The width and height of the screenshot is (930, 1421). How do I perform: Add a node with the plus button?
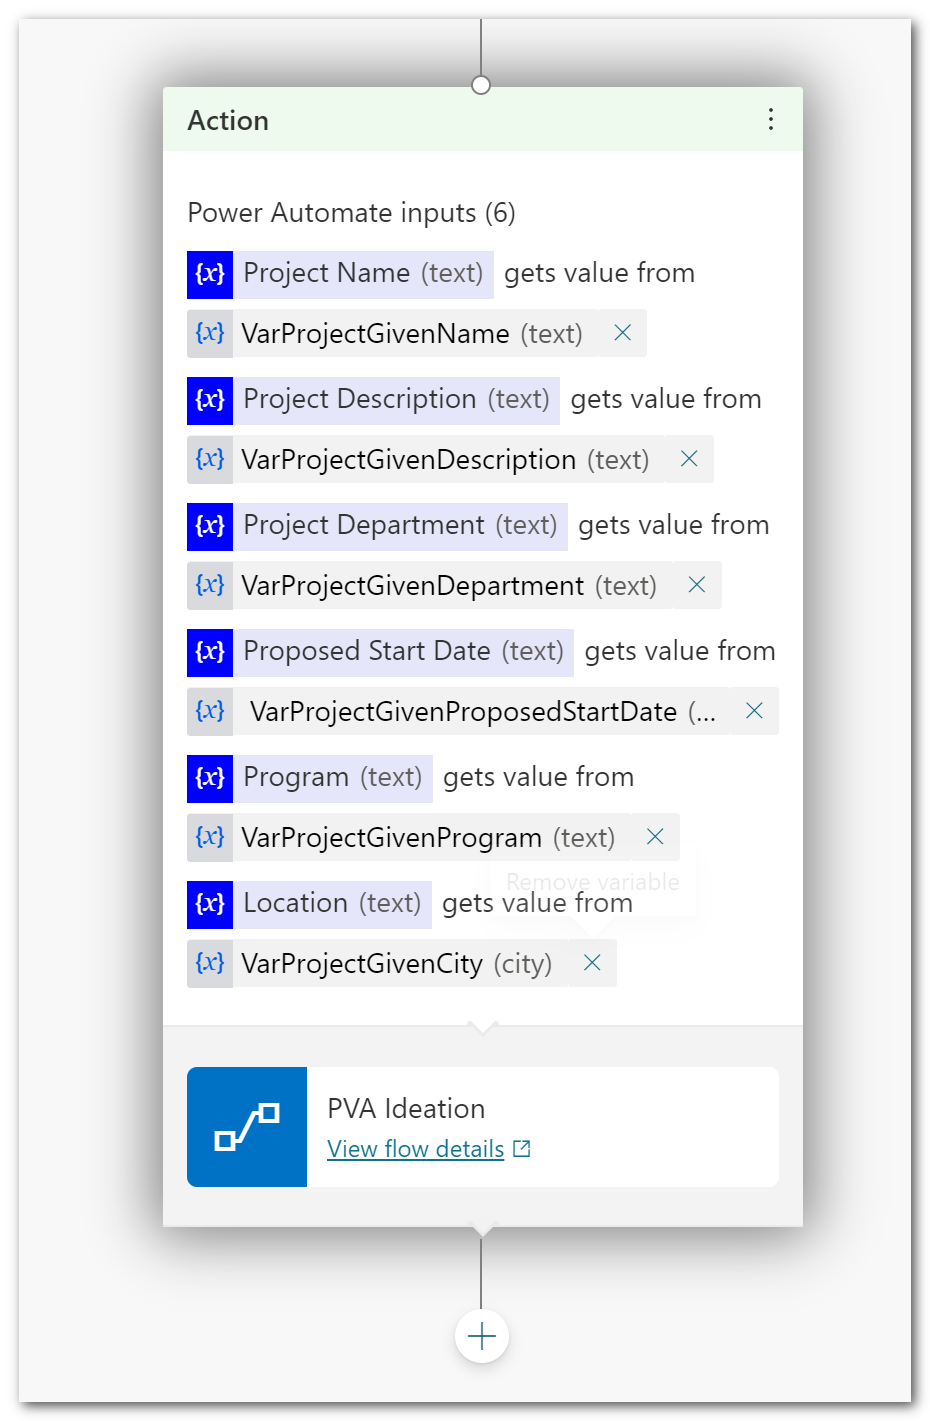(482, 1336)
